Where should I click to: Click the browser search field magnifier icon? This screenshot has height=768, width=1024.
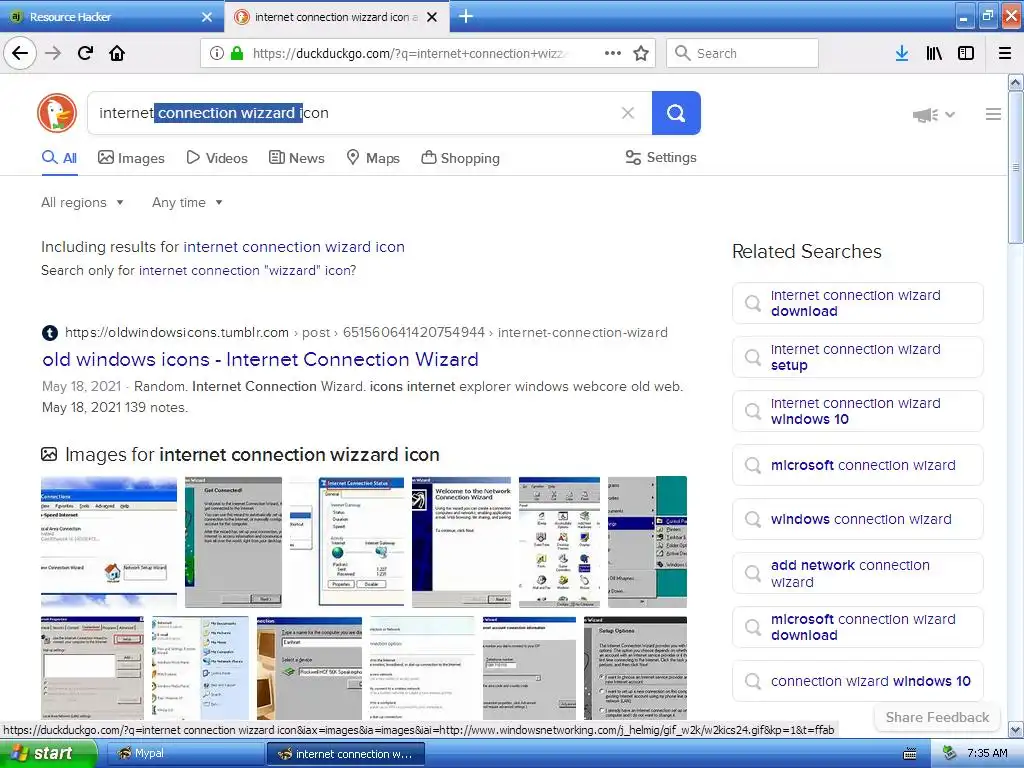tap(682, 53)
